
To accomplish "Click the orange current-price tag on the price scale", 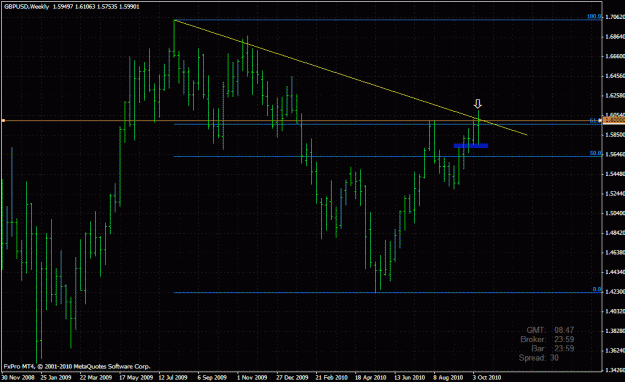I will click(x=614, y=120).
